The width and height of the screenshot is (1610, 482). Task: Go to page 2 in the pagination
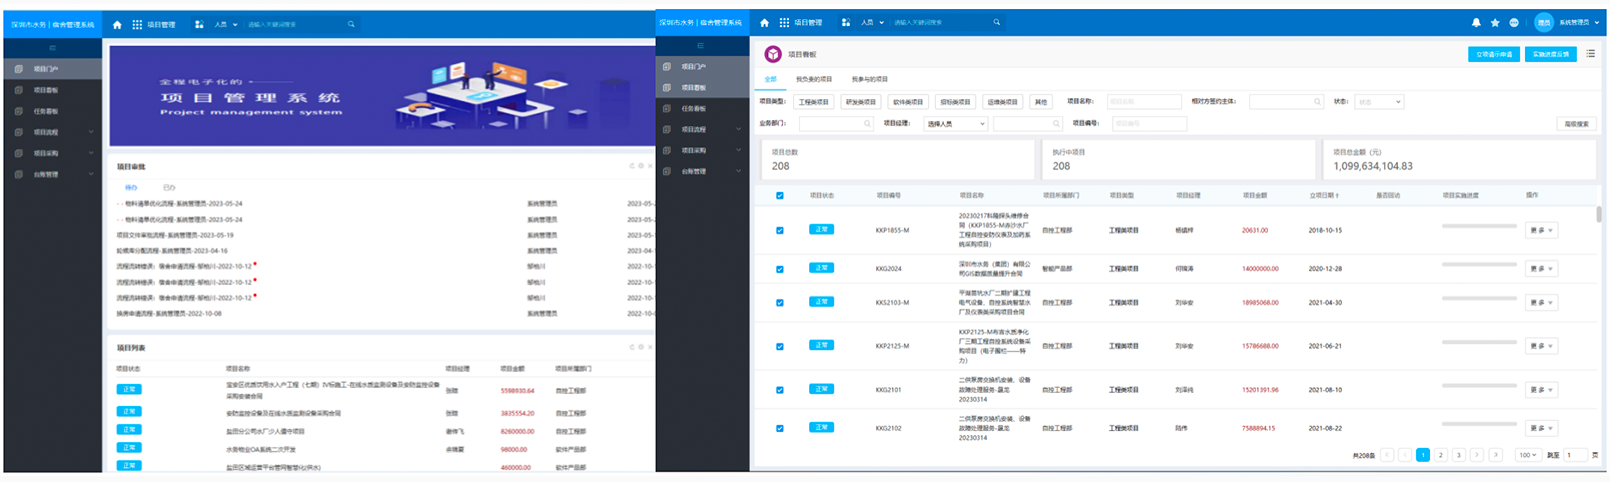click(1441, 455)
